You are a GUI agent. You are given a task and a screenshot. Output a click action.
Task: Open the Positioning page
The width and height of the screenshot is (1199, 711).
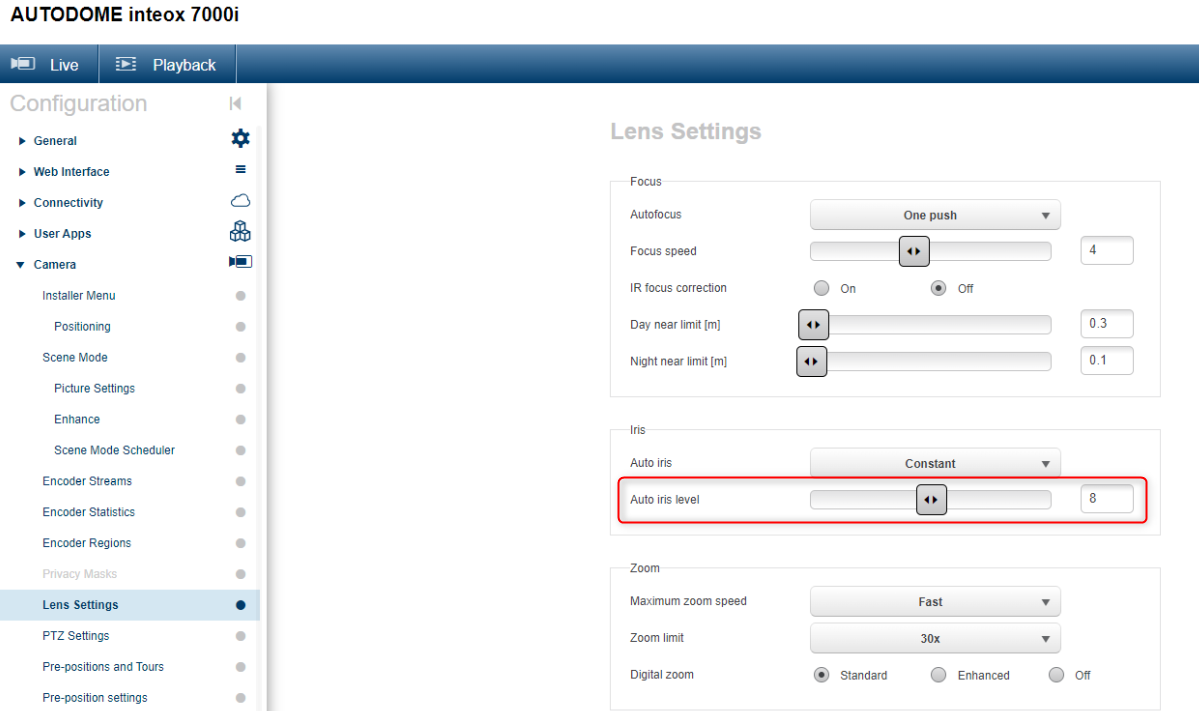pos(83,326)
